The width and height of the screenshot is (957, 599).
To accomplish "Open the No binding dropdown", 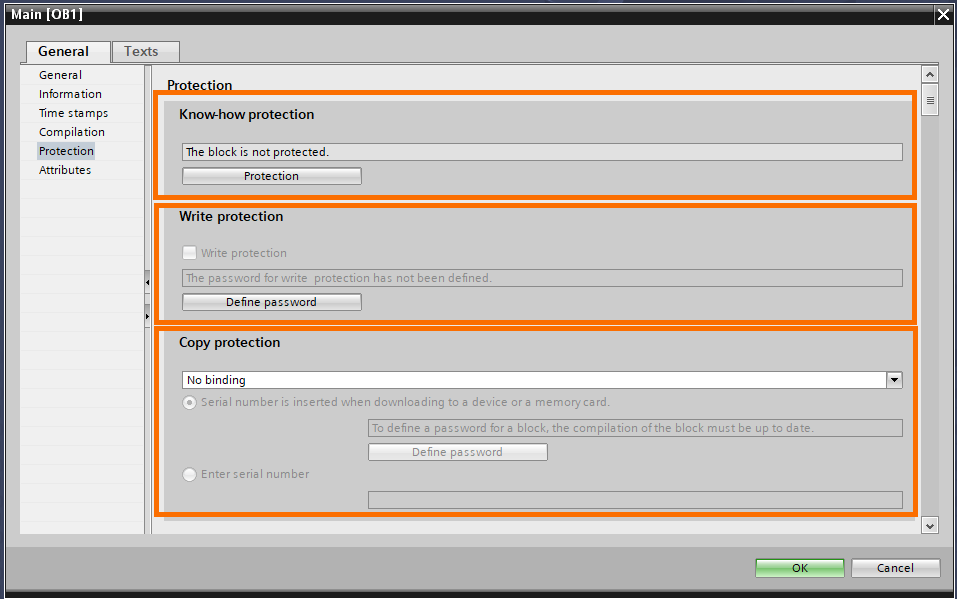I will pyautogui.click(x=894, y=379).
